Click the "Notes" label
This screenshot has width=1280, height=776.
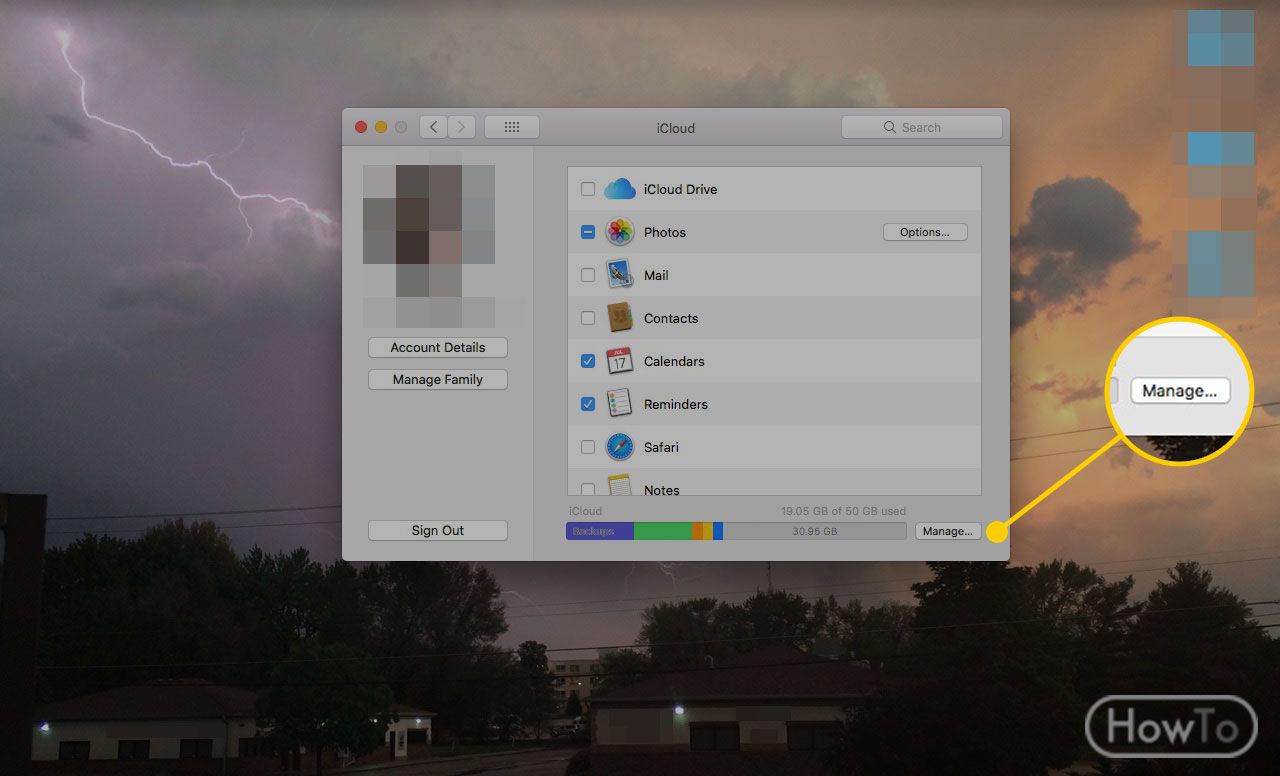coord(662,489)
